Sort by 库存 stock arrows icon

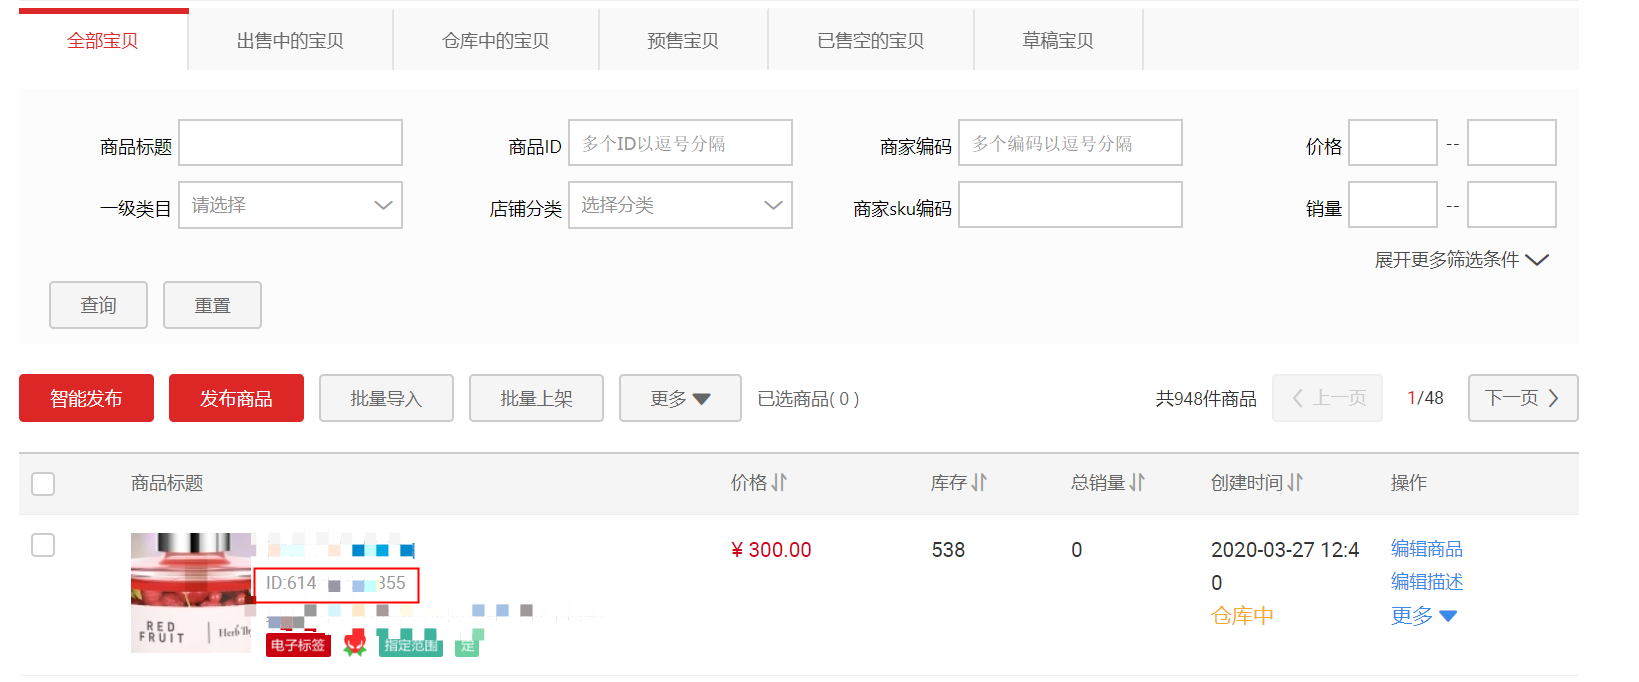click(x=979, y=483)
